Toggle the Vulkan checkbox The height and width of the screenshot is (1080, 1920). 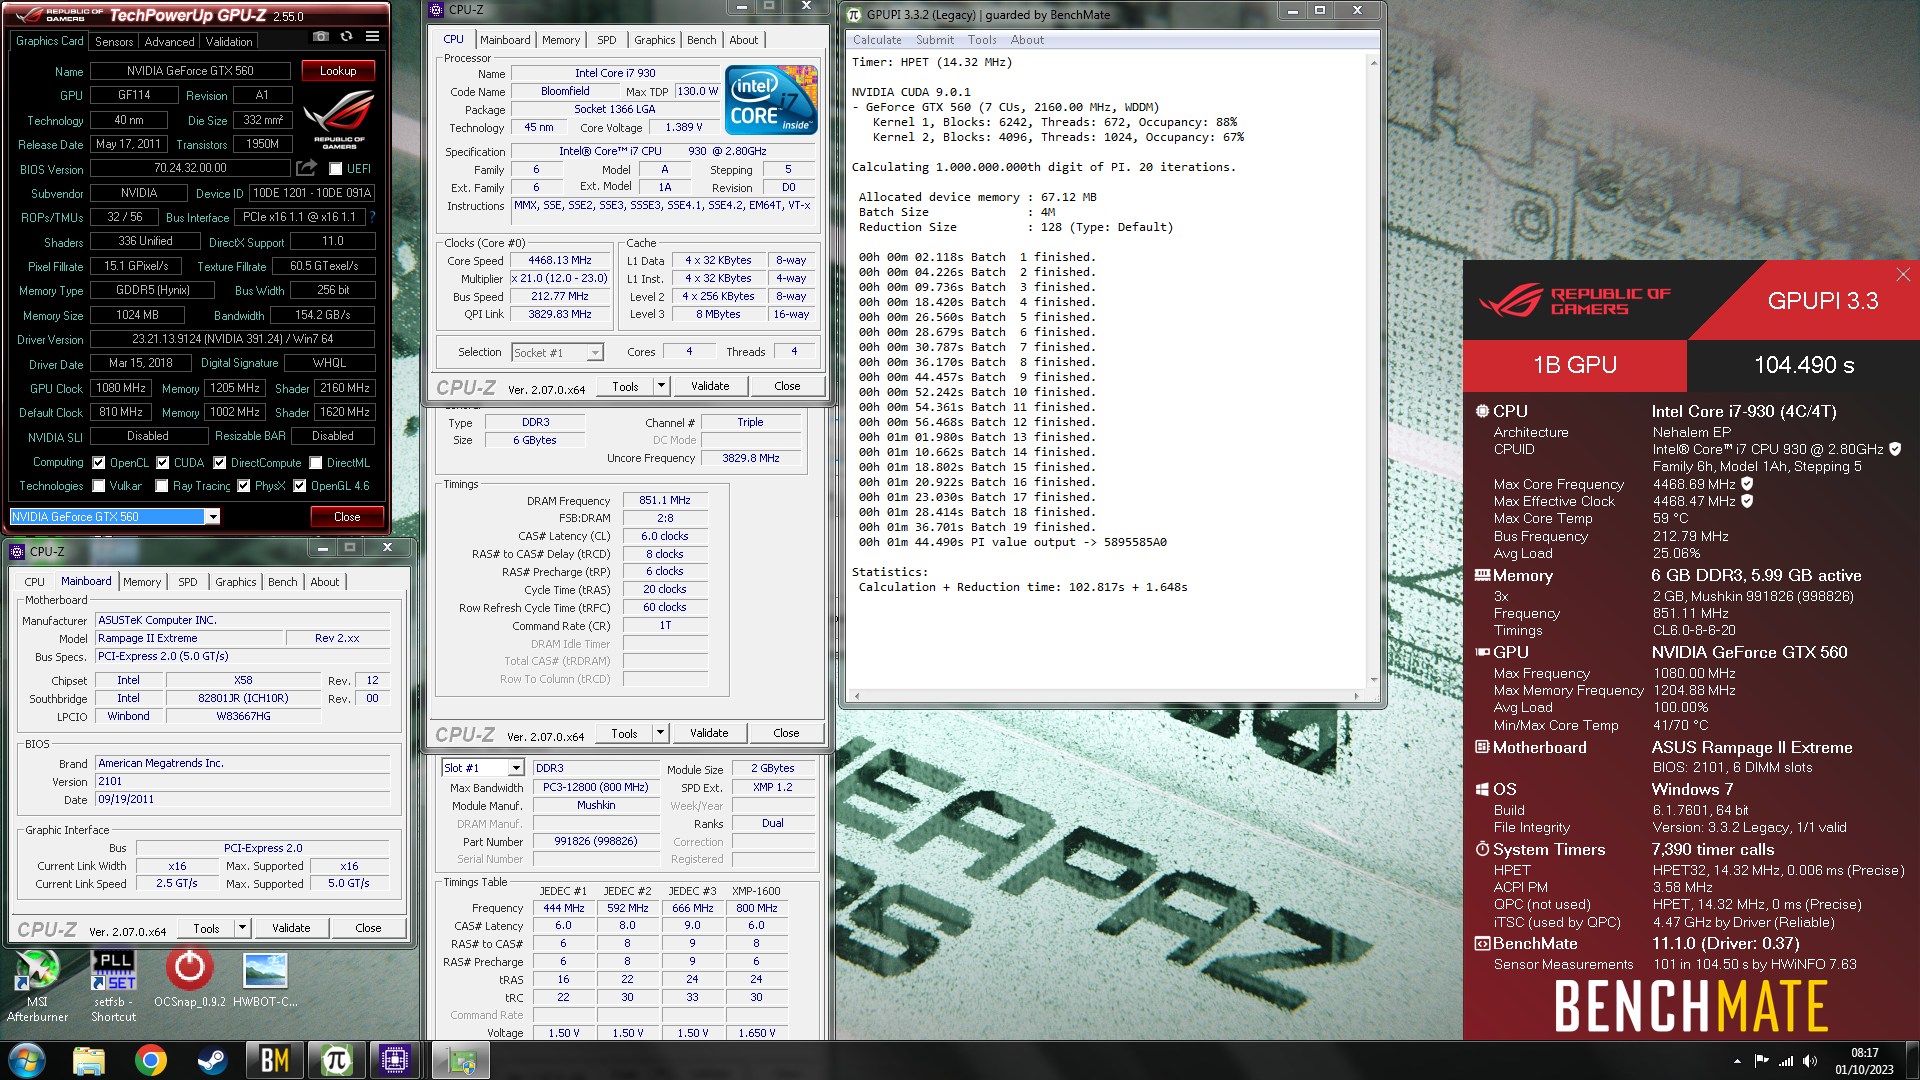point(99,486)
